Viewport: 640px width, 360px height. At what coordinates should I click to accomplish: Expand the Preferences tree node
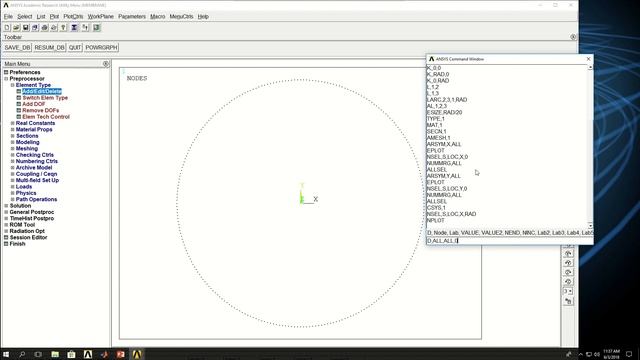(6, 72)
